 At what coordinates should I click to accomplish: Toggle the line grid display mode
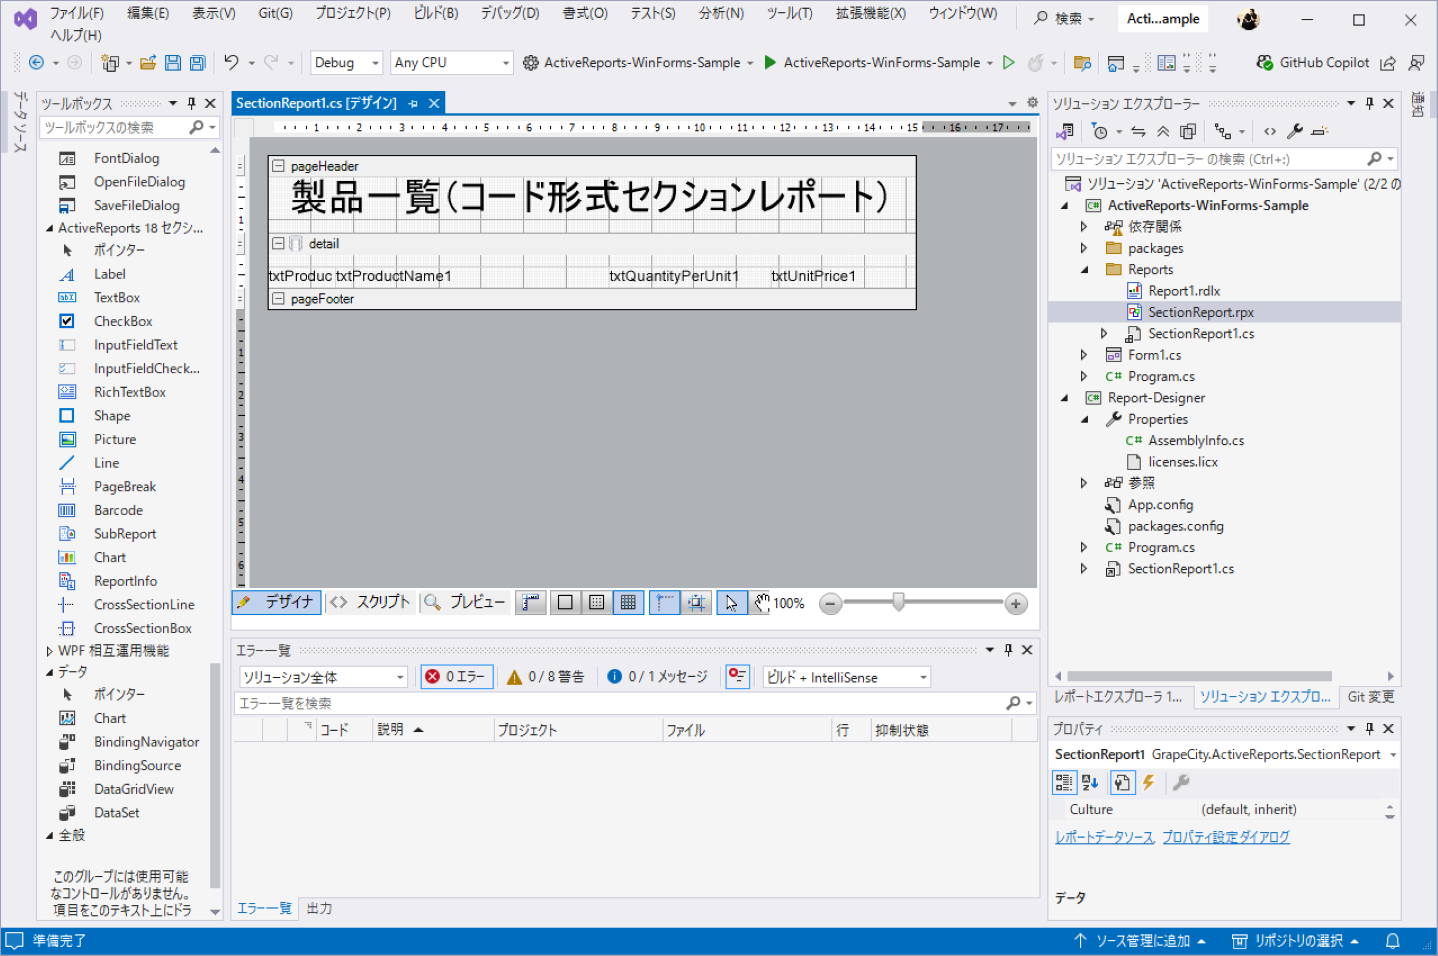click(628, 603)
